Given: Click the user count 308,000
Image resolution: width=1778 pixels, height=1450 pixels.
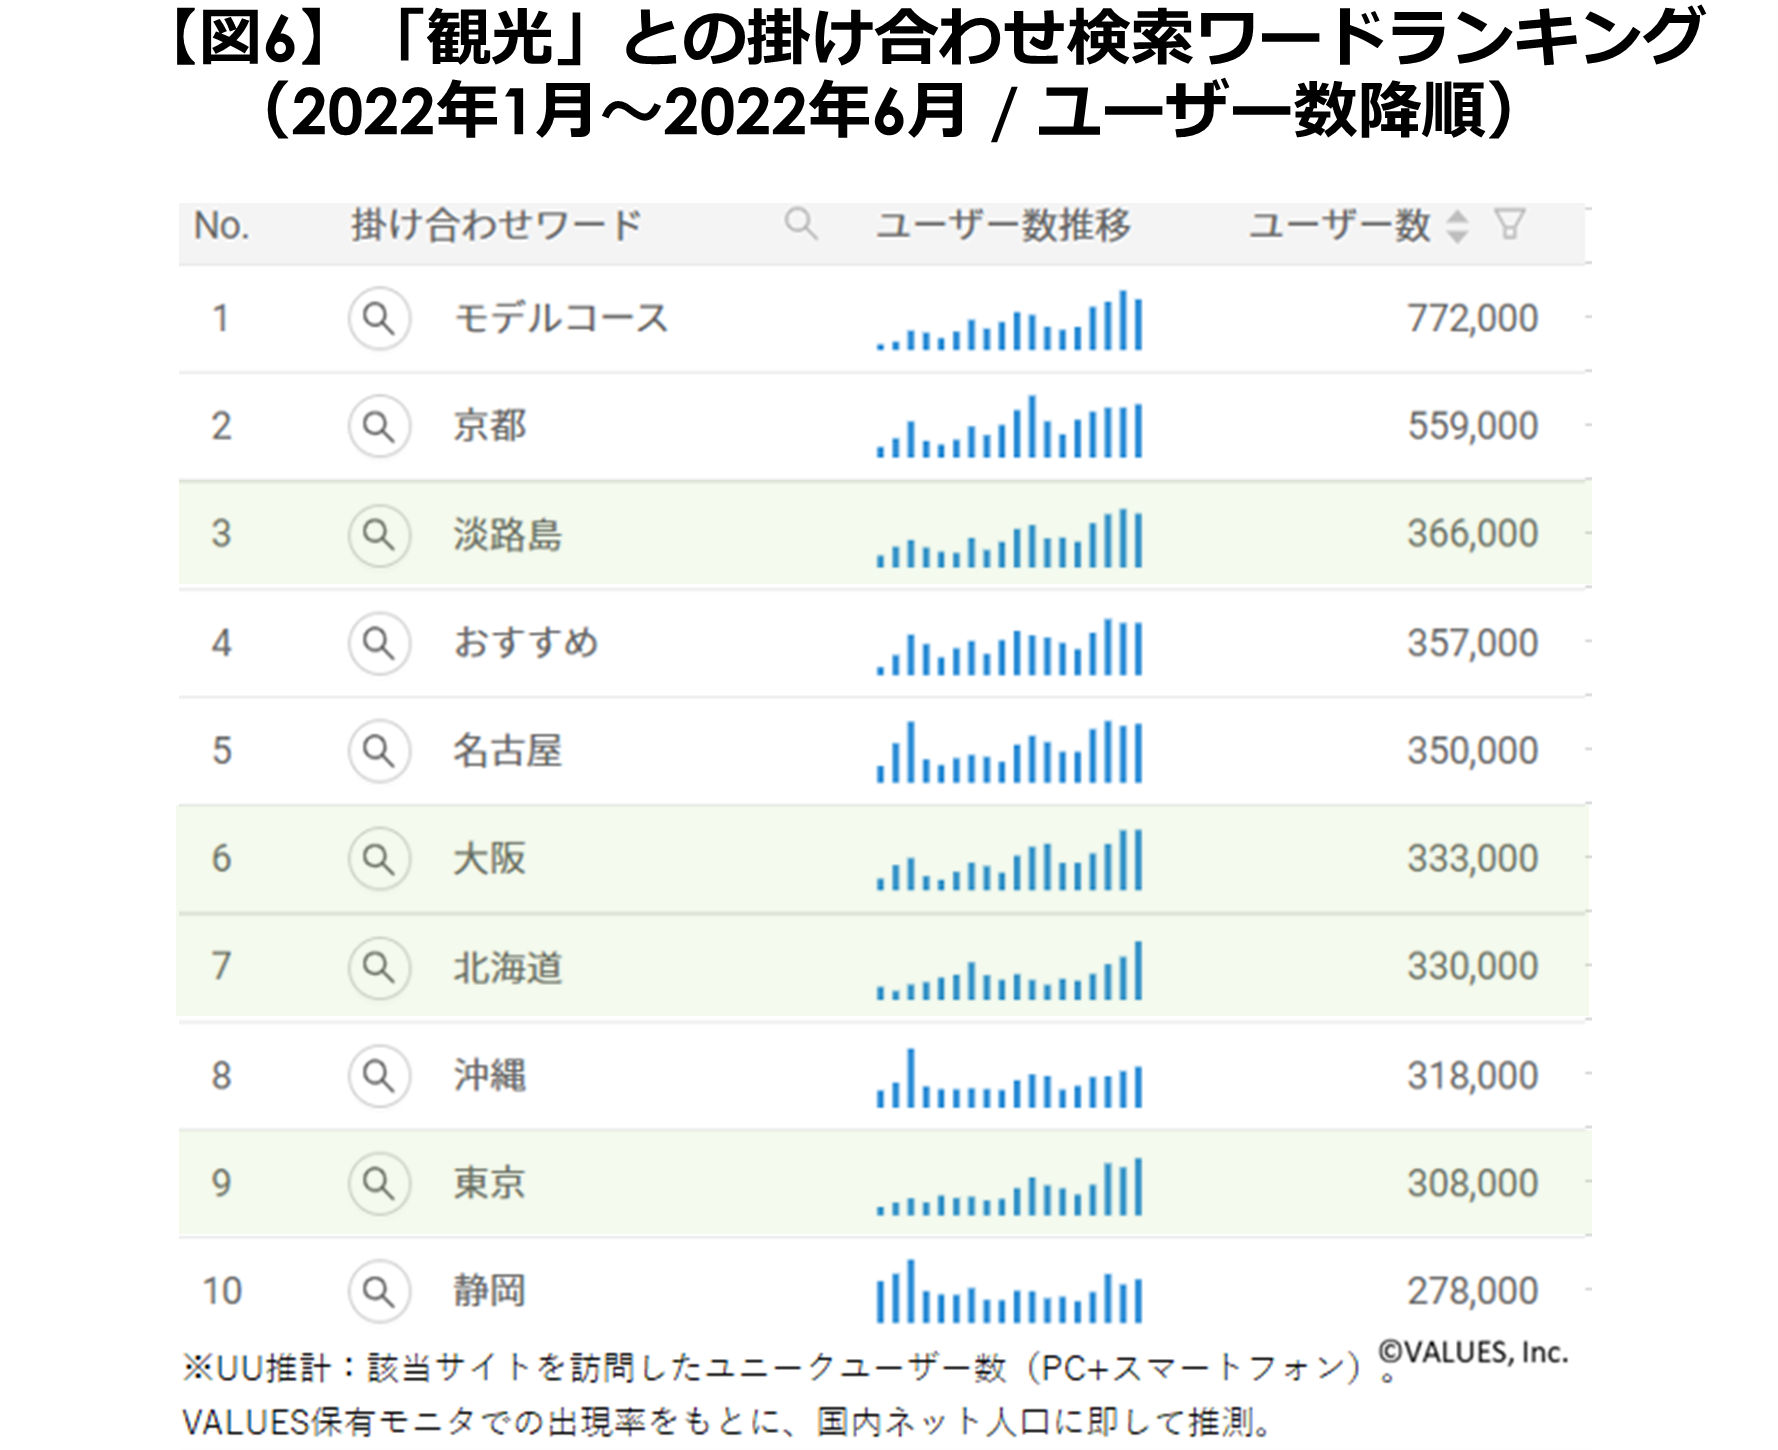Looking at the screenshot, I should point(1473,1184).
